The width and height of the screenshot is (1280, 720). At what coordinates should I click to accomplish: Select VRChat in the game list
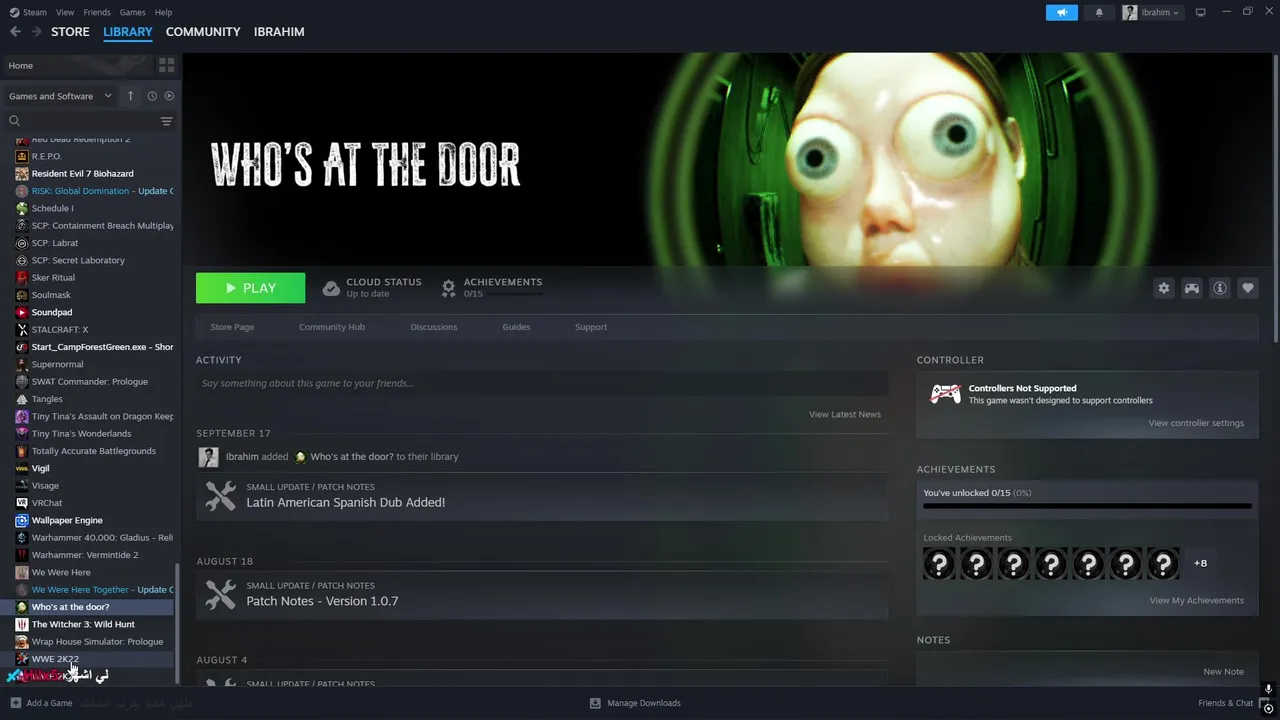[88, 503]
